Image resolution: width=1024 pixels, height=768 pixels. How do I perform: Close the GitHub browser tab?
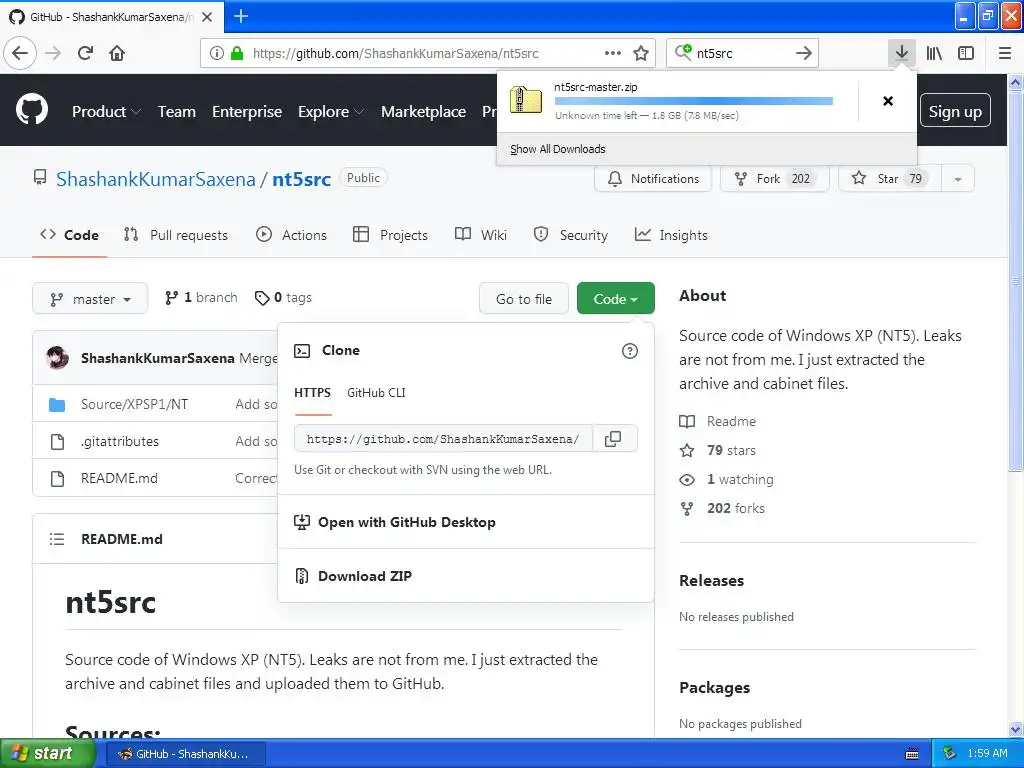(207, 17)
